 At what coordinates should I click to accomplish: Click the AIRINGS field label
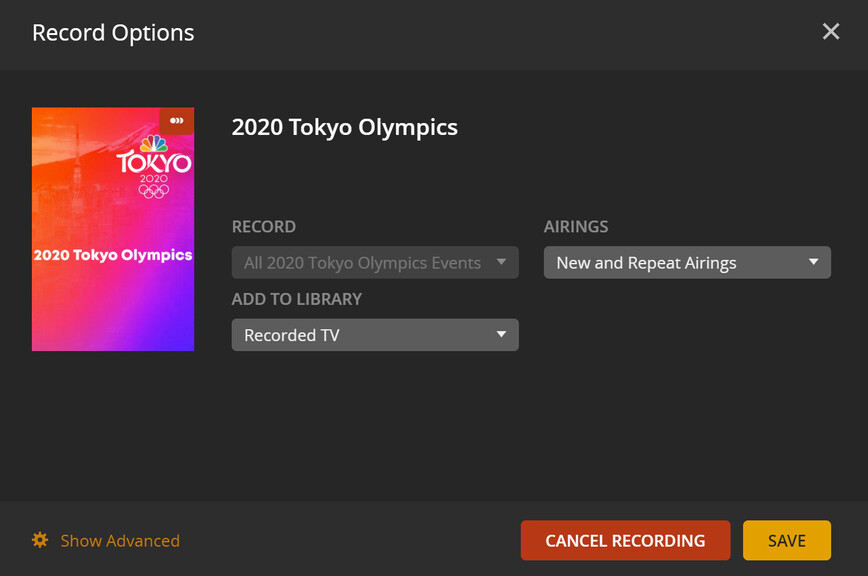[x=576, y=227]
